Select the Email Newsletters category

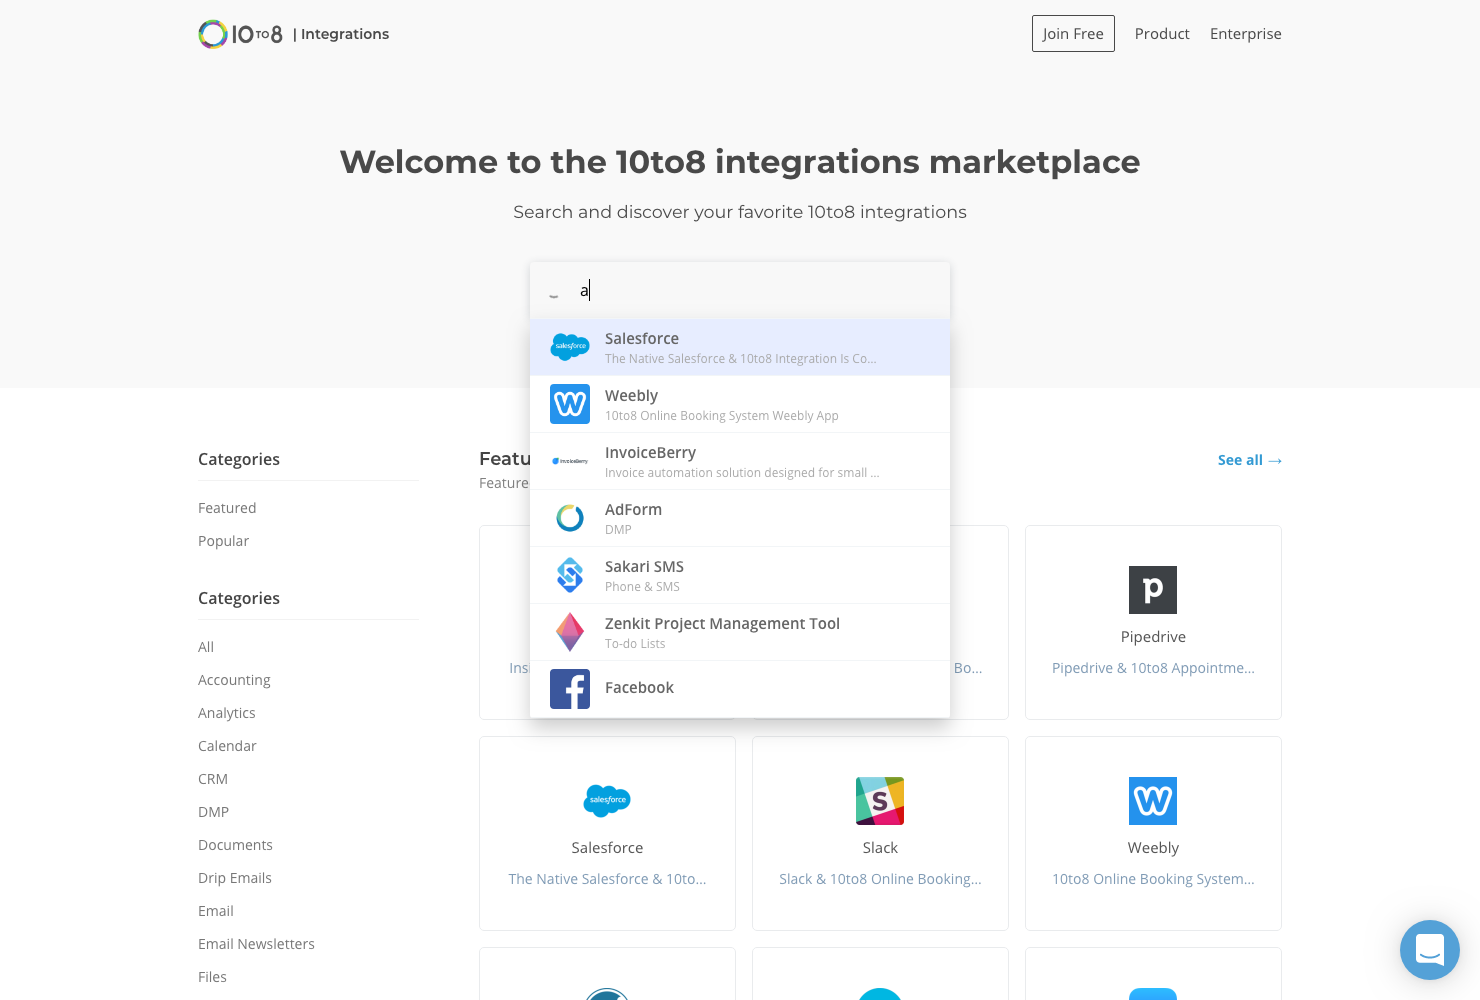[x=256, y=944]
